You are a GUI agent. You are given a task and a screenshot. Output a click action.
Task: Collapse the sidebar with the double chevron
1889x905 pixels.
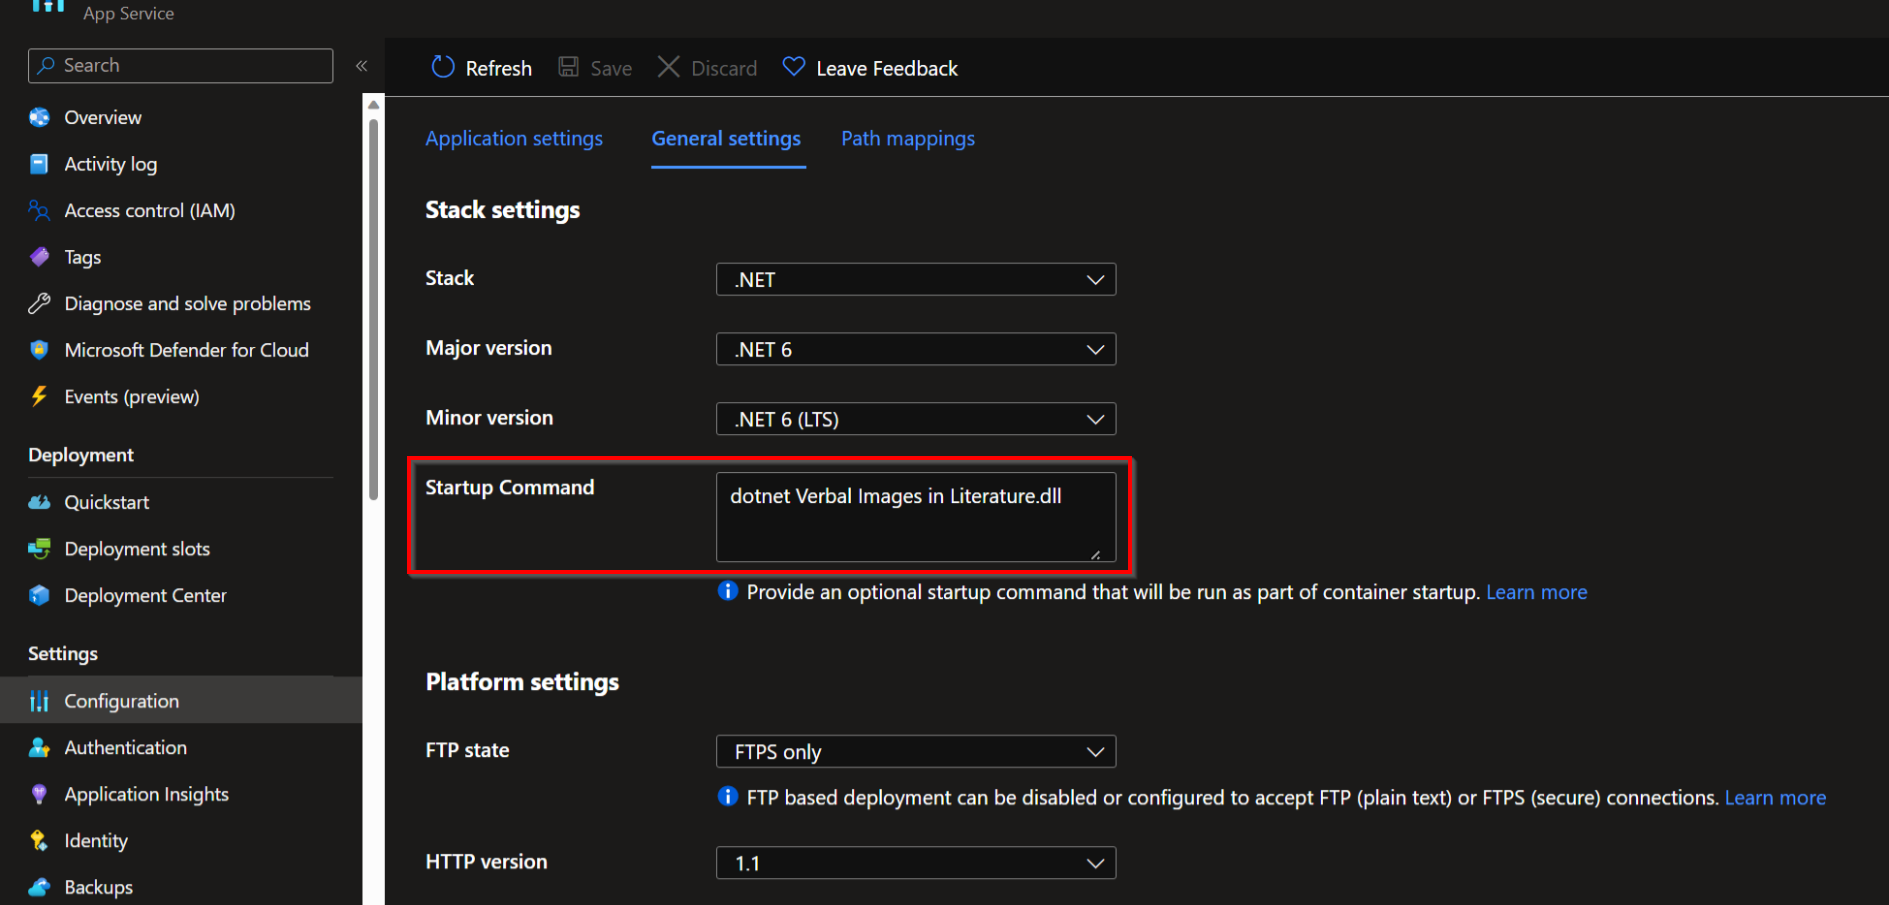tap(362, 66)
